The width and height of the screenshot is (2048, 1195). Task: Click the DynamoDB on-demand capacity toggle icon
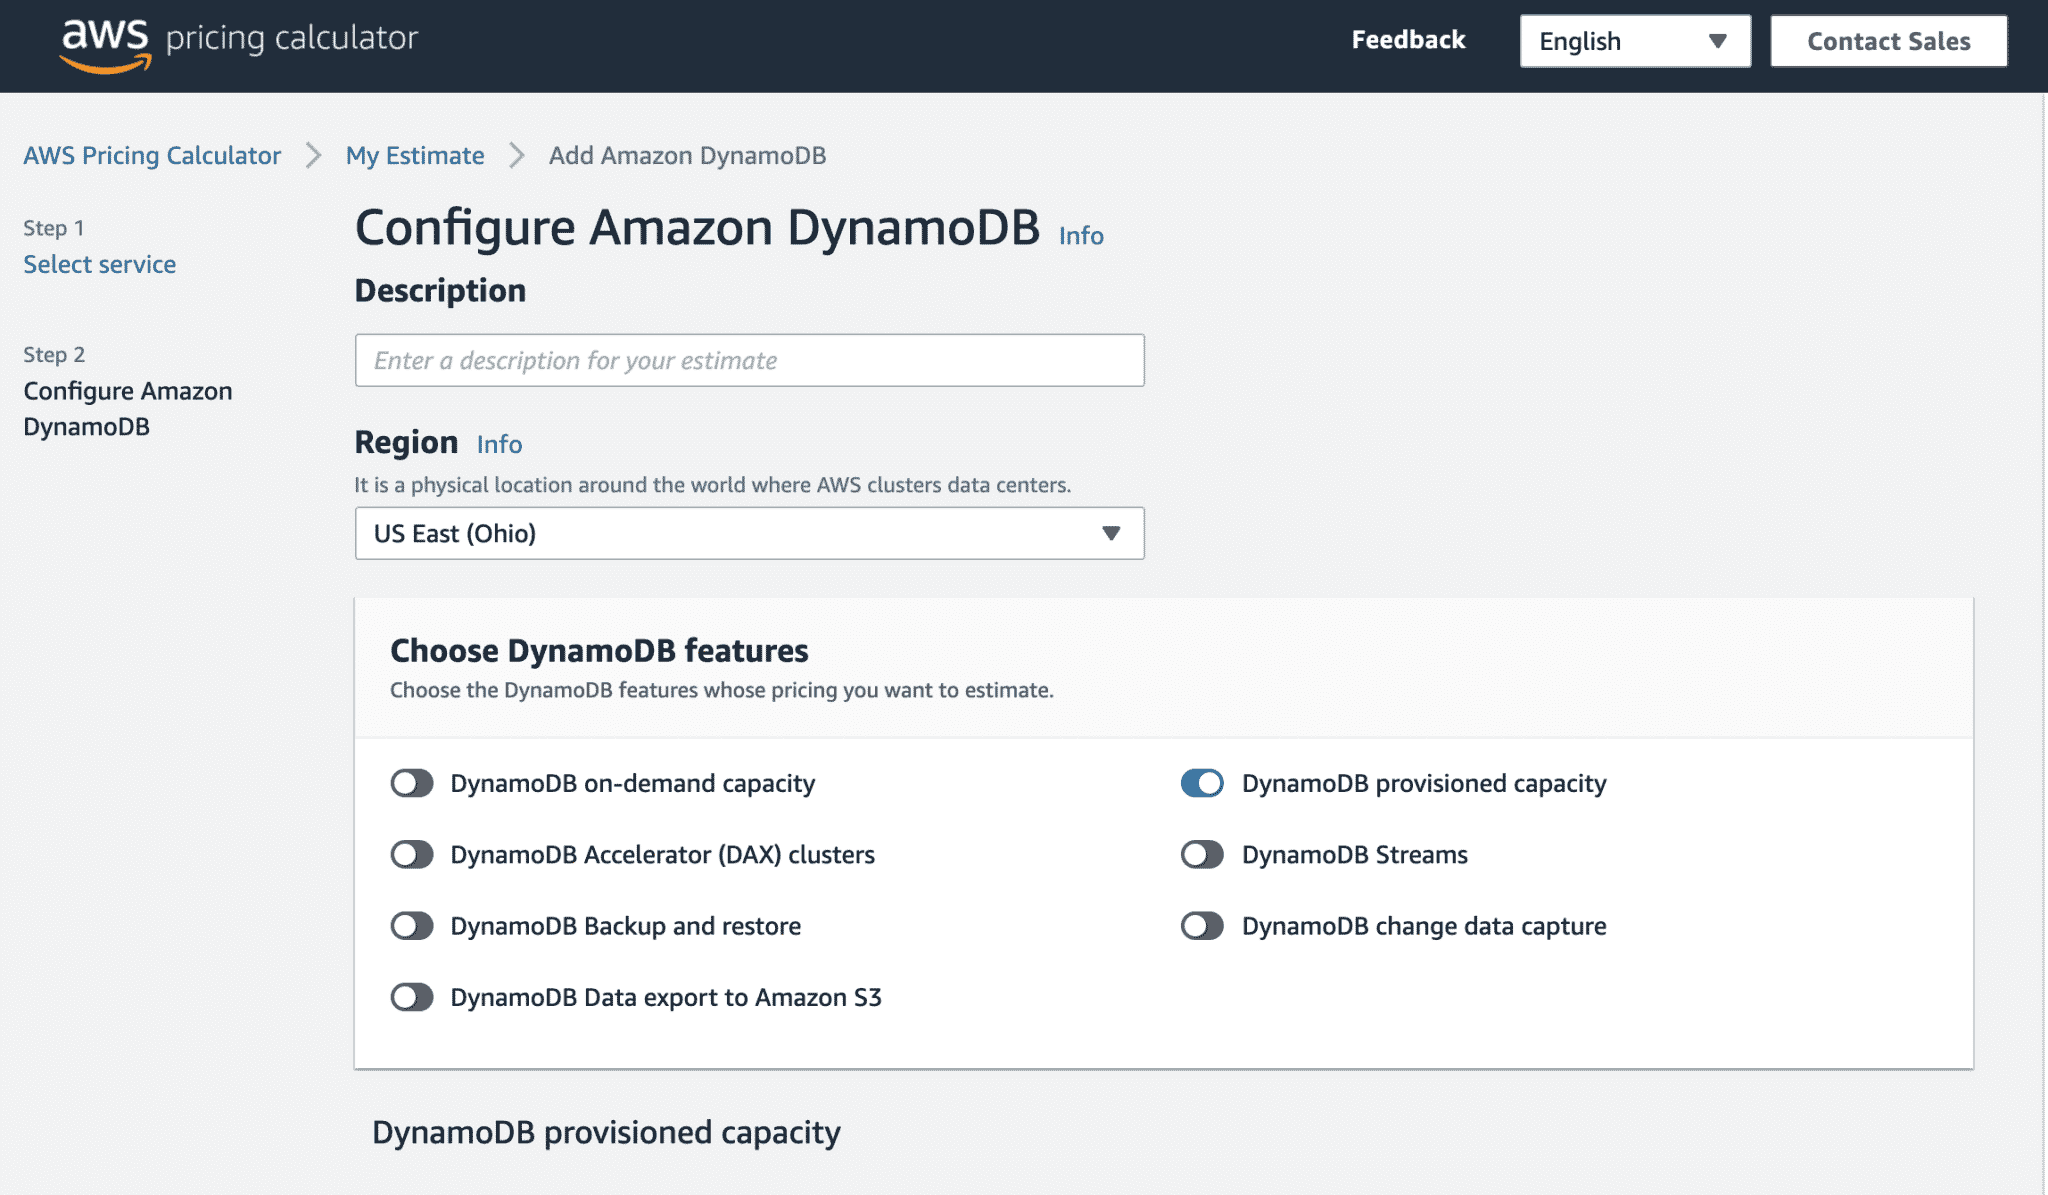412,782
